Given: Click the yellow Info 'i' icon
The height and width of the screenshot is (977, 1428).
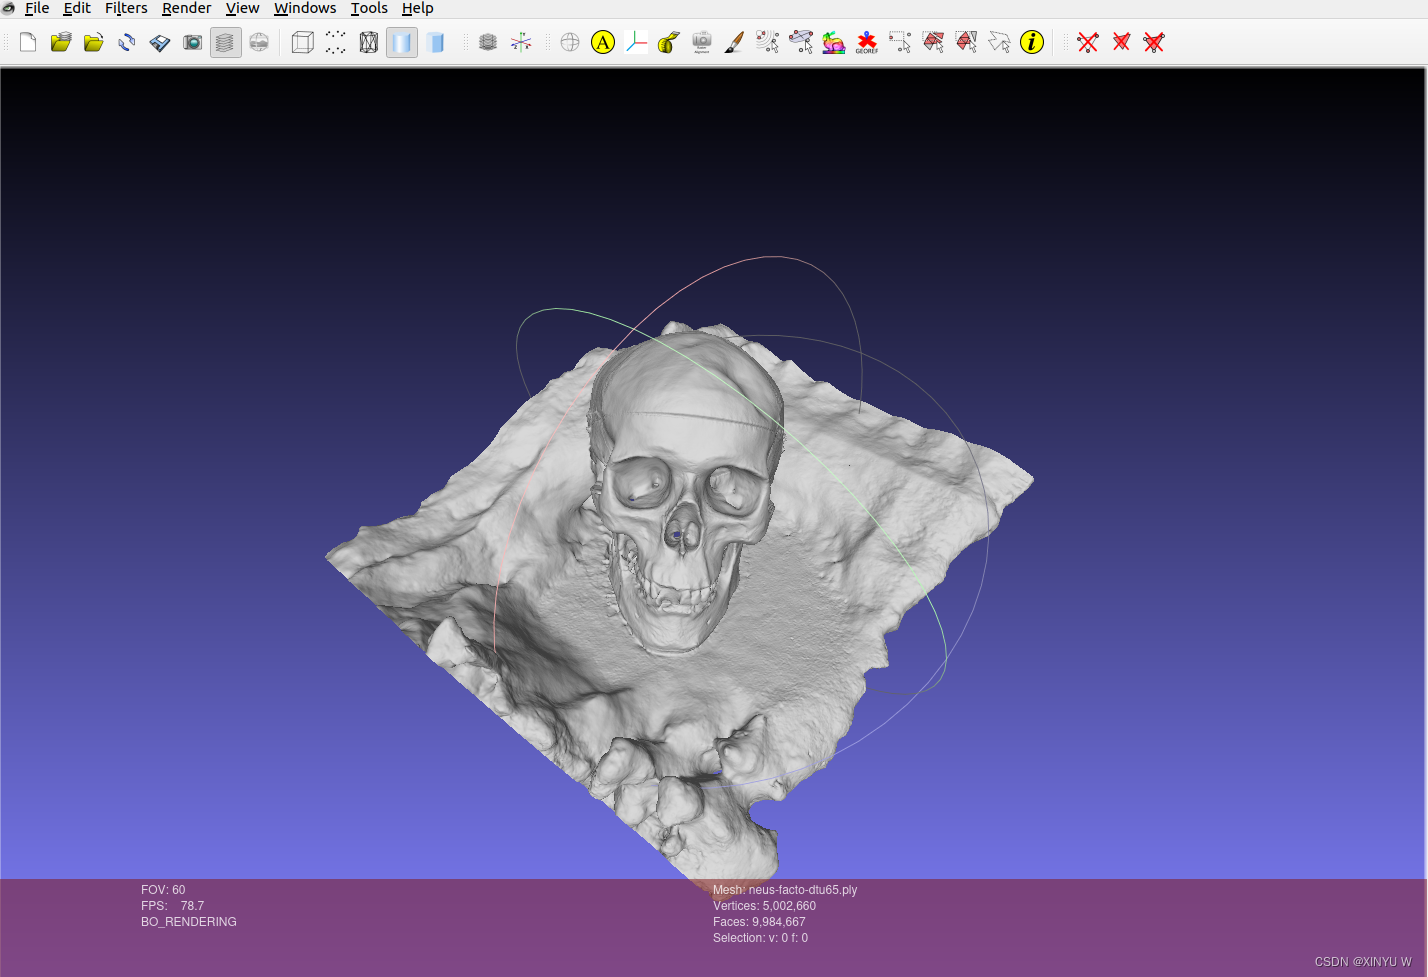Looking at the screenshot, I should [x=1032, y=42].
